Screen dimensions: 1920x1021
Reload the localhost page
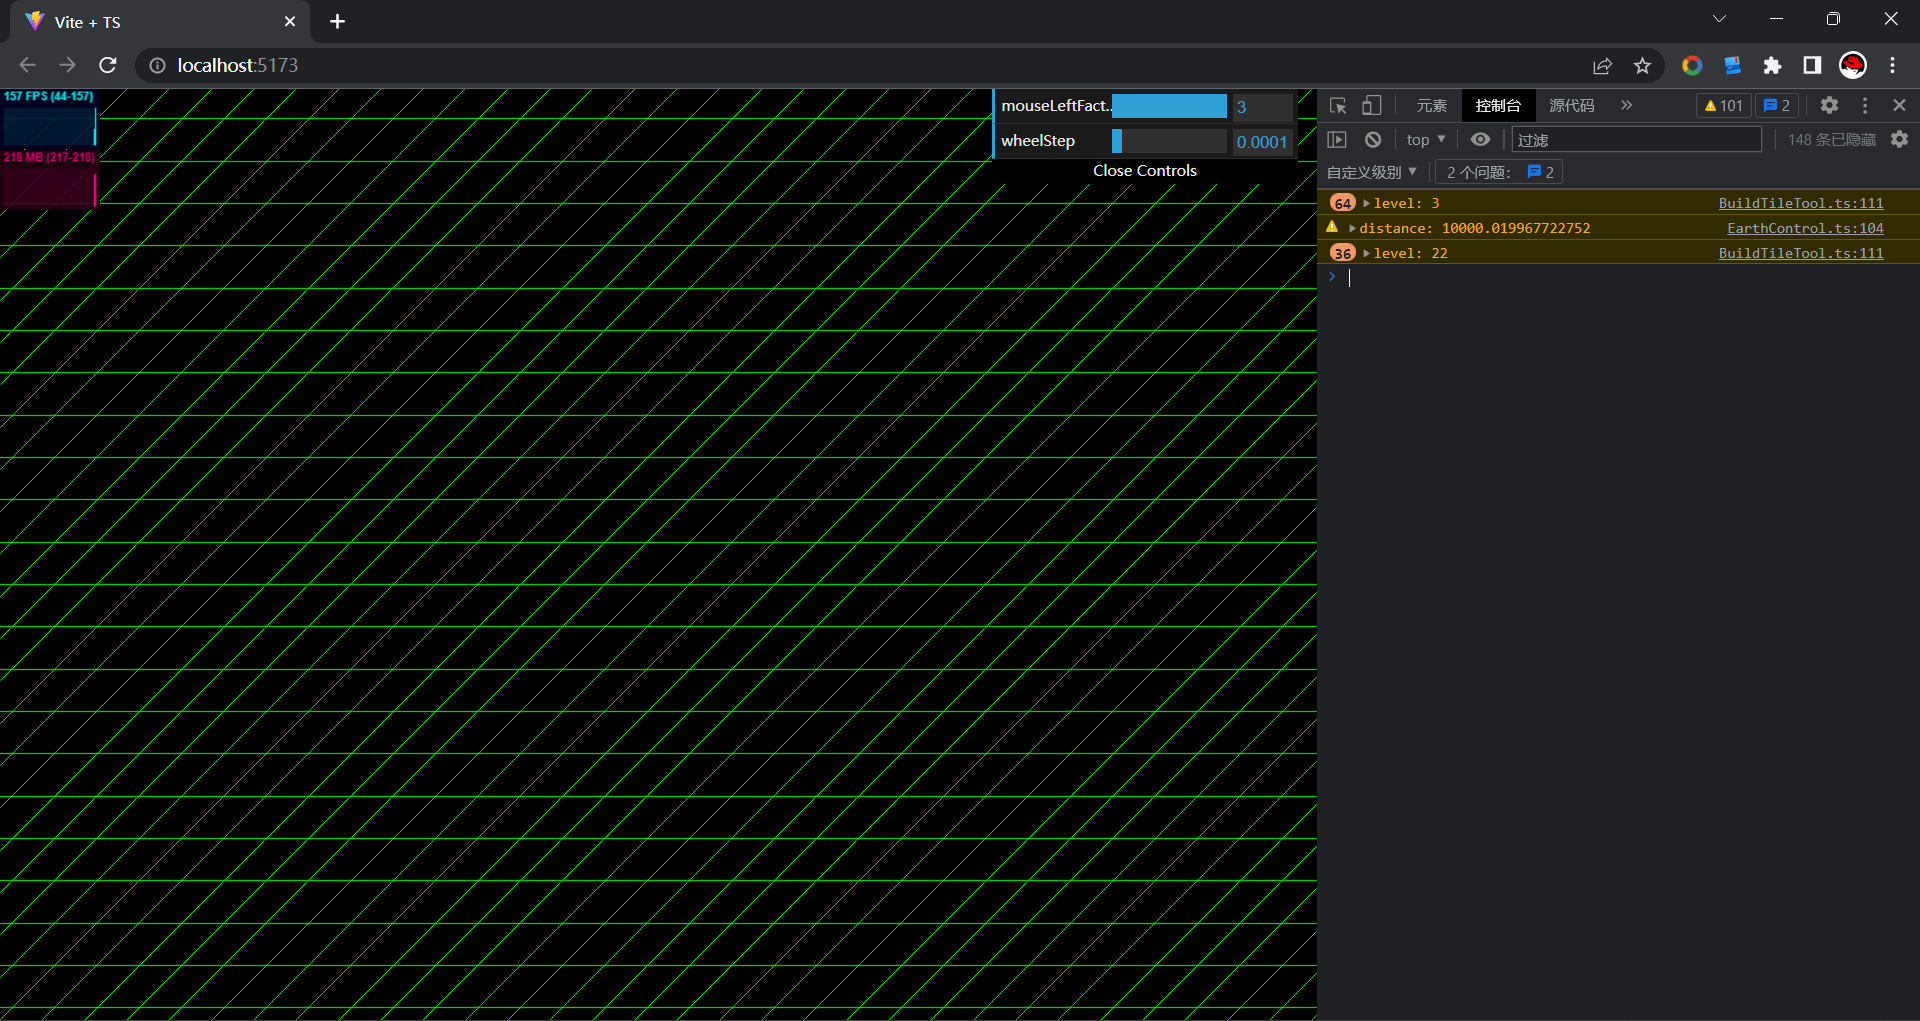(108, 65)
